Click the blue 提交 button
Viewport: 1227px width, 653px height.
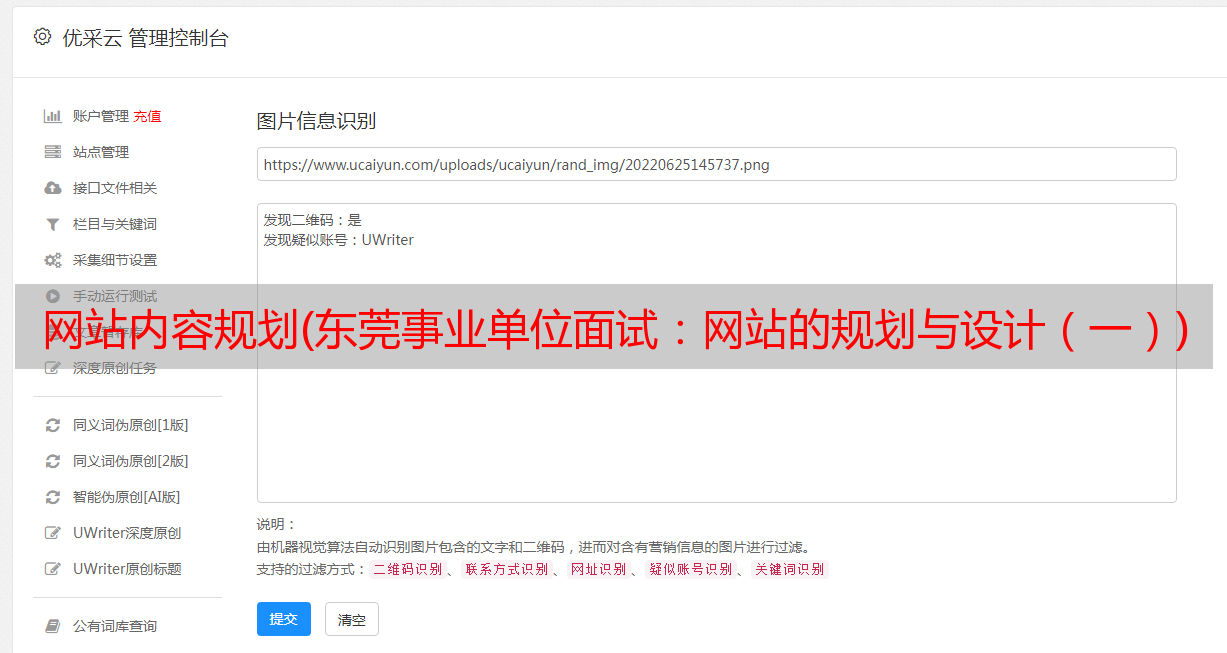(284, 619)
